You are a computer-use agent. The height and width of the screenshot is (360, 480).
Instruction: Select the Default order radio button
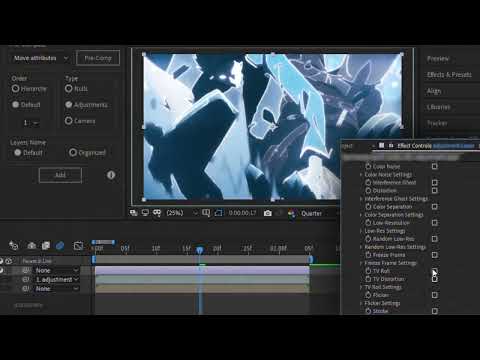[15, 105]
